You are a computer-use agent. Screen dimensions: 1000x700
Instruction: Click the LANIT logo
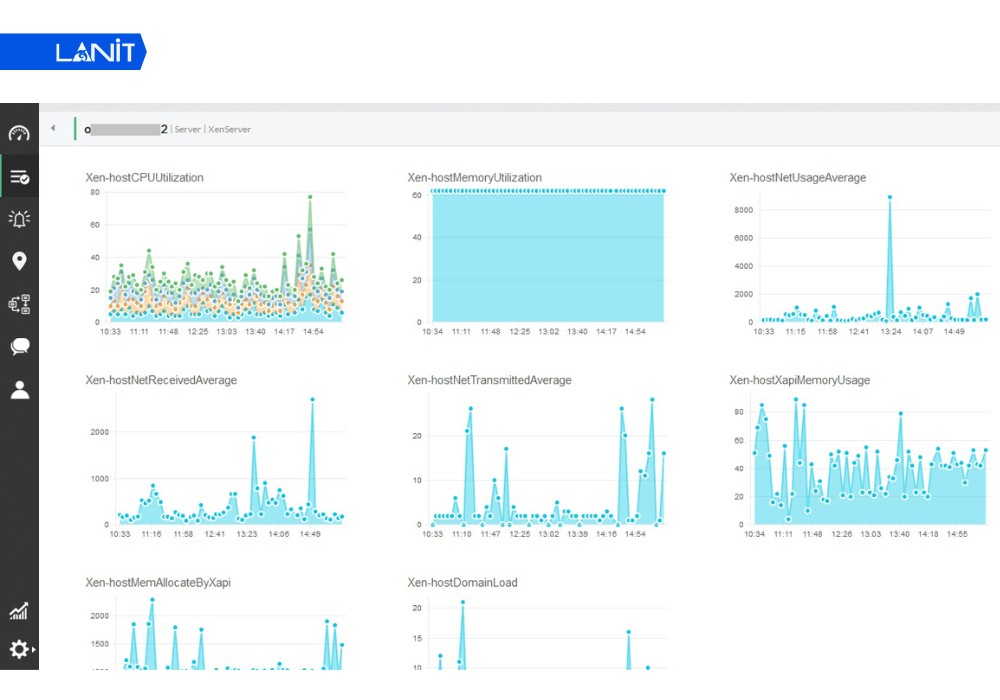click(x=94, y=53)
